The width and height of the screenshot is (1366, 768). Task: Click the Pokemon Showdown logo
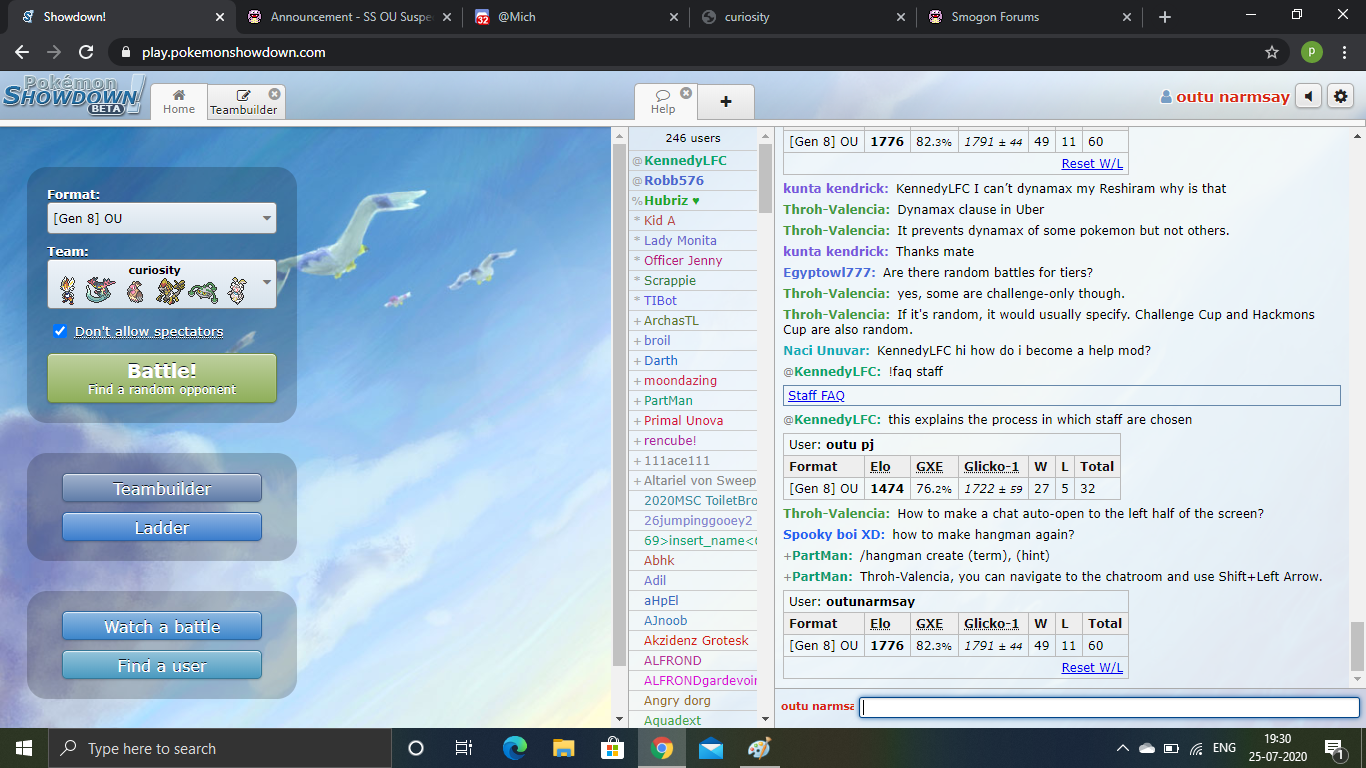click(x=73, y=95)
